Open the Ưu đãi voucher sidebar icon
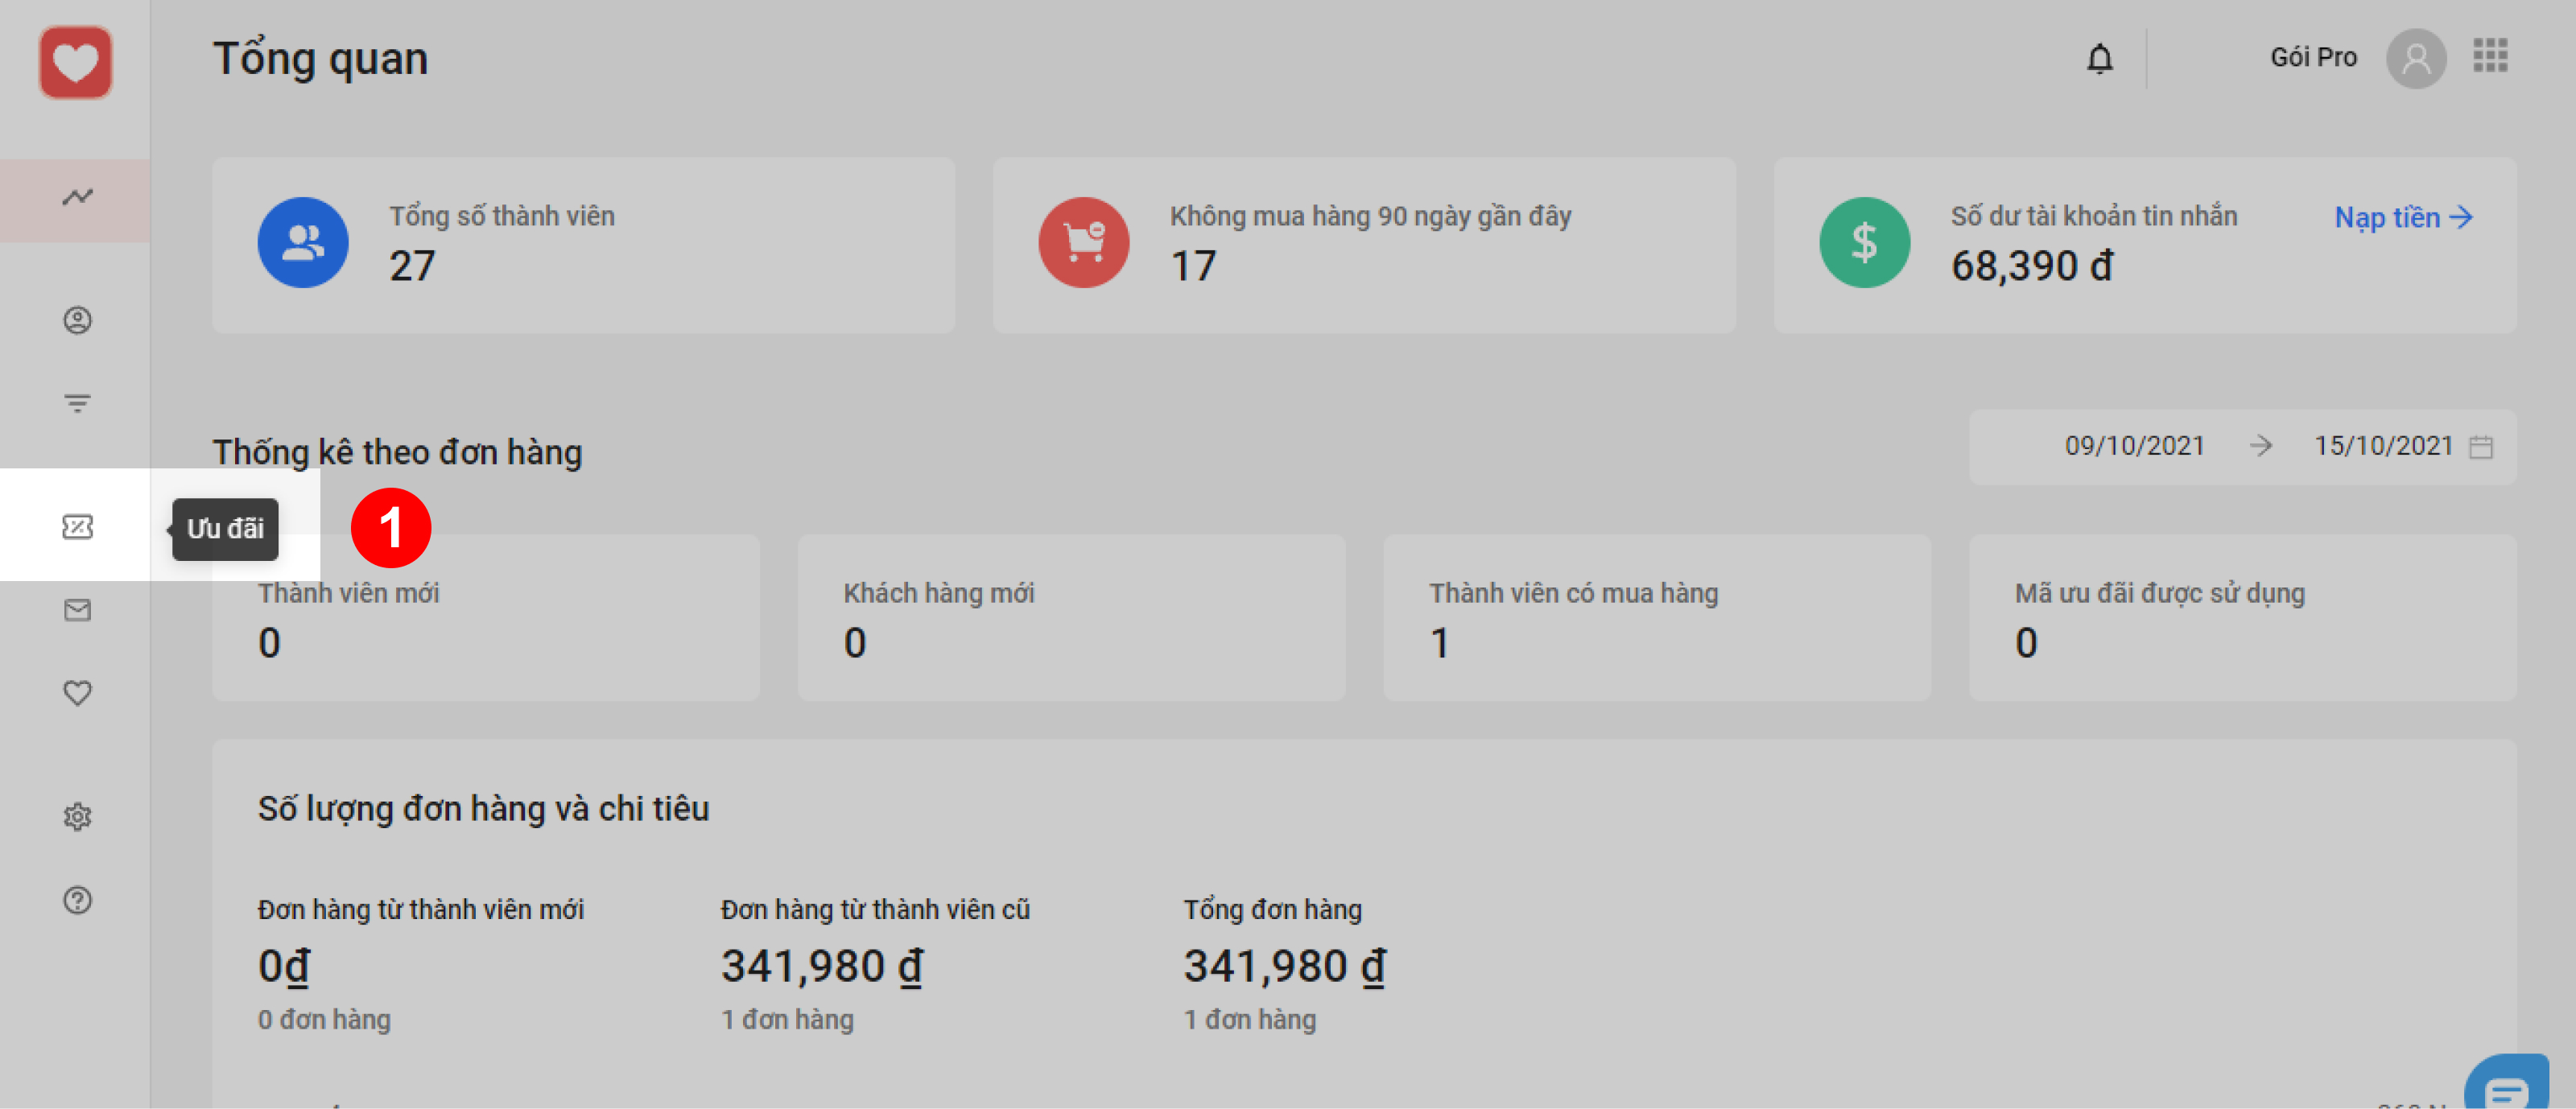The image size is (2576, 1109). tap(77, 527)
